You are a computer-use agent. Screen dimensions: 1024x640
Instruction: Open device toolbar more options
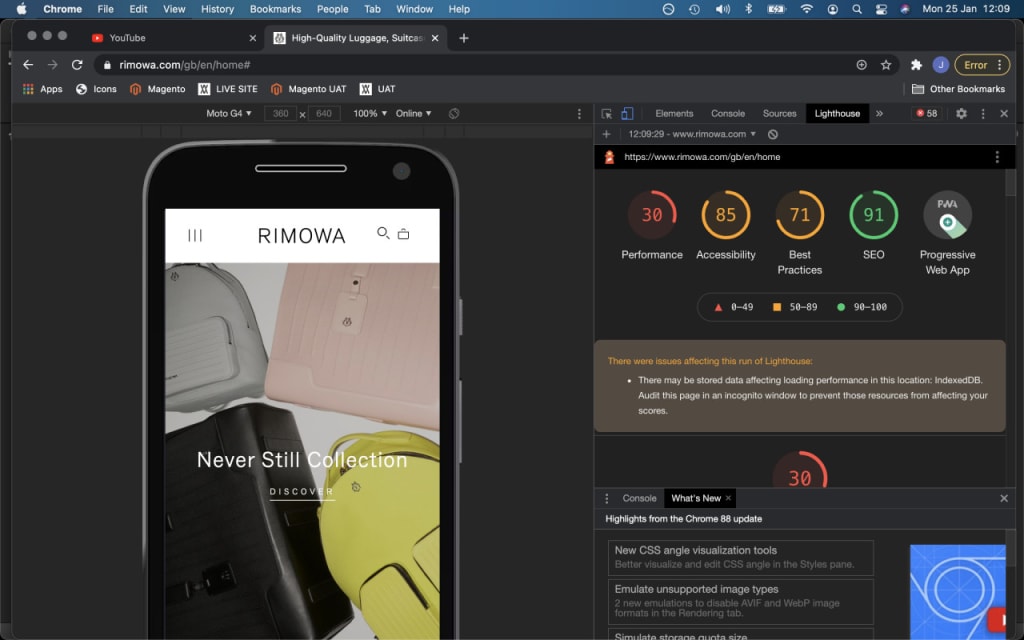[x=579, y=114]
